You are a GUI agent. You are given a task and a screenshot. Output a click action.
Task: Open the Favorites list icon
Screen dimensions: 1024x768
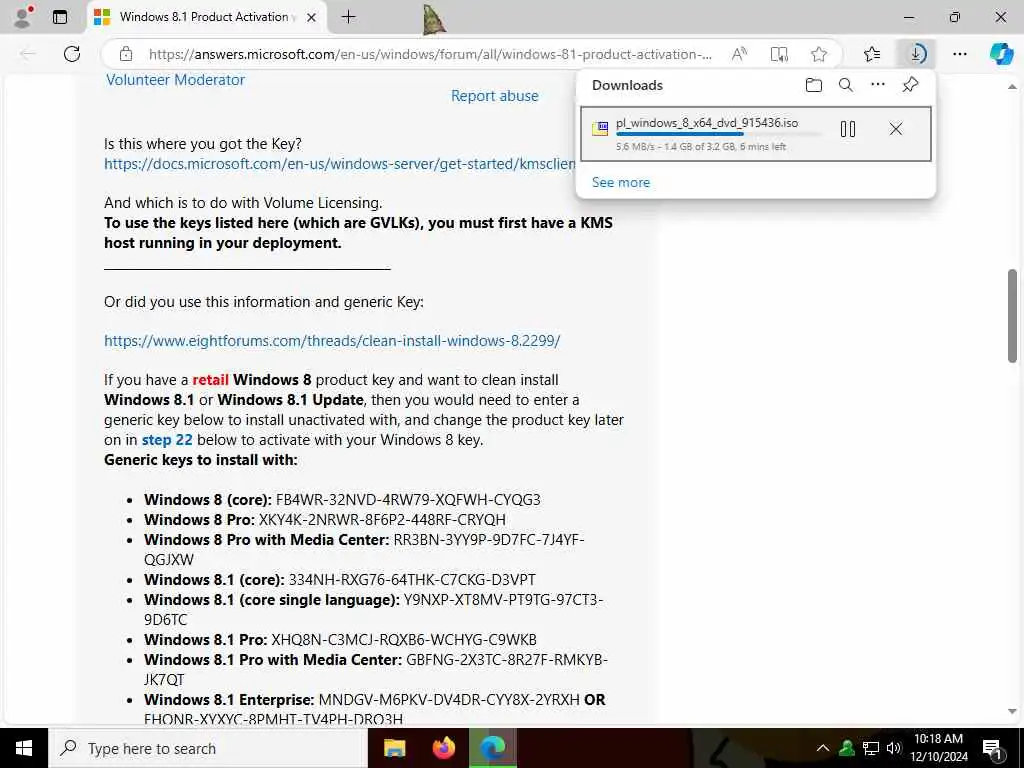pyautogui.click(x=872, y=54)
